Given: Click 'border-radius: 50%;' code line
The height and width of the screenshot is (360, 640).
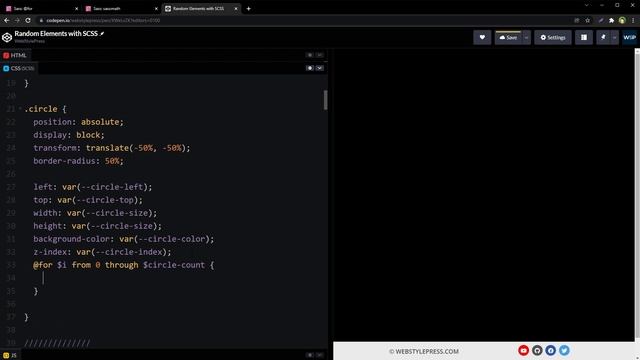Looking at the screenshot, I should pos(78,161).
